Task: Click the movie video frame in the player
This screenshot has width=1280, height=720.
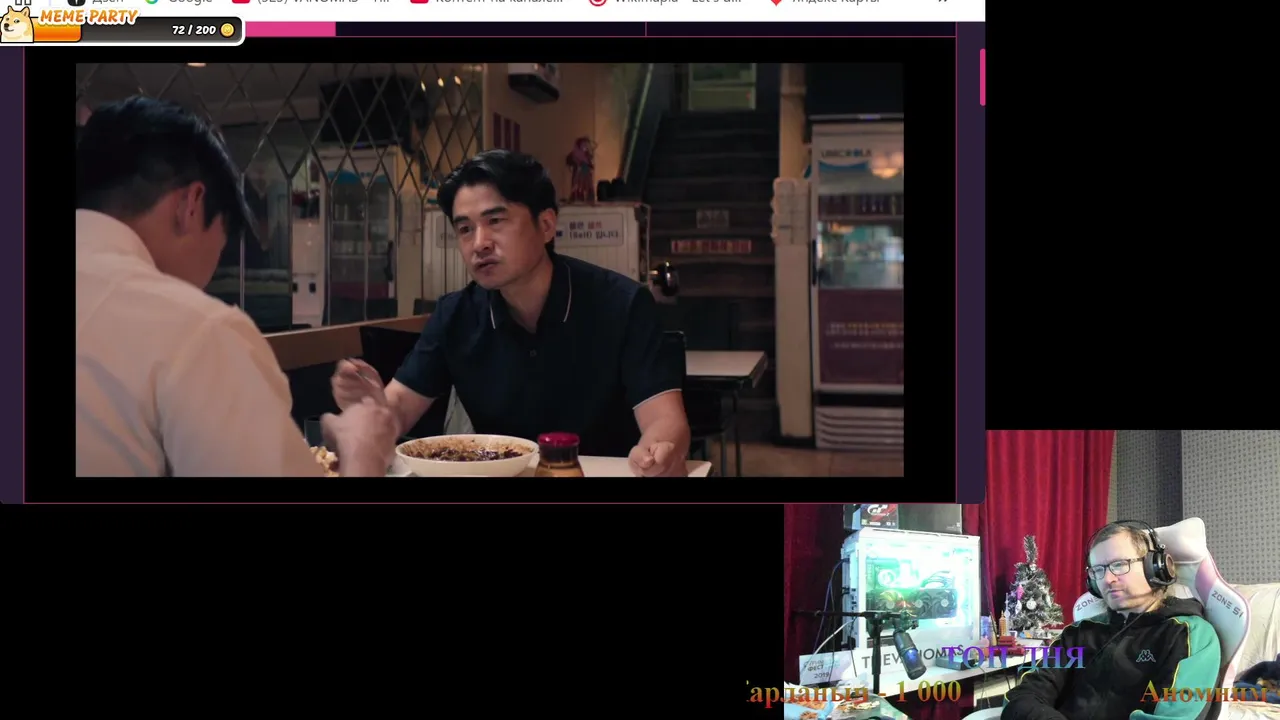Action: pos(490,270)
